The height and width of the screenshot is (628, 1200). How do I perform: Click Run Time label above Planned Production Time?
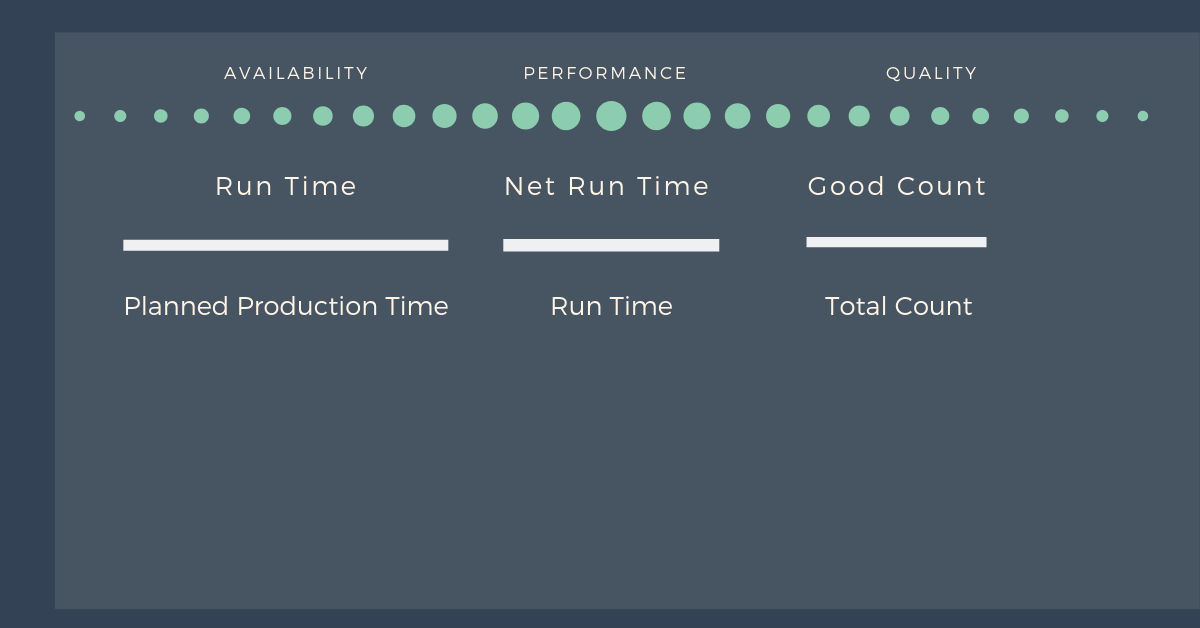tap(286, 186)
